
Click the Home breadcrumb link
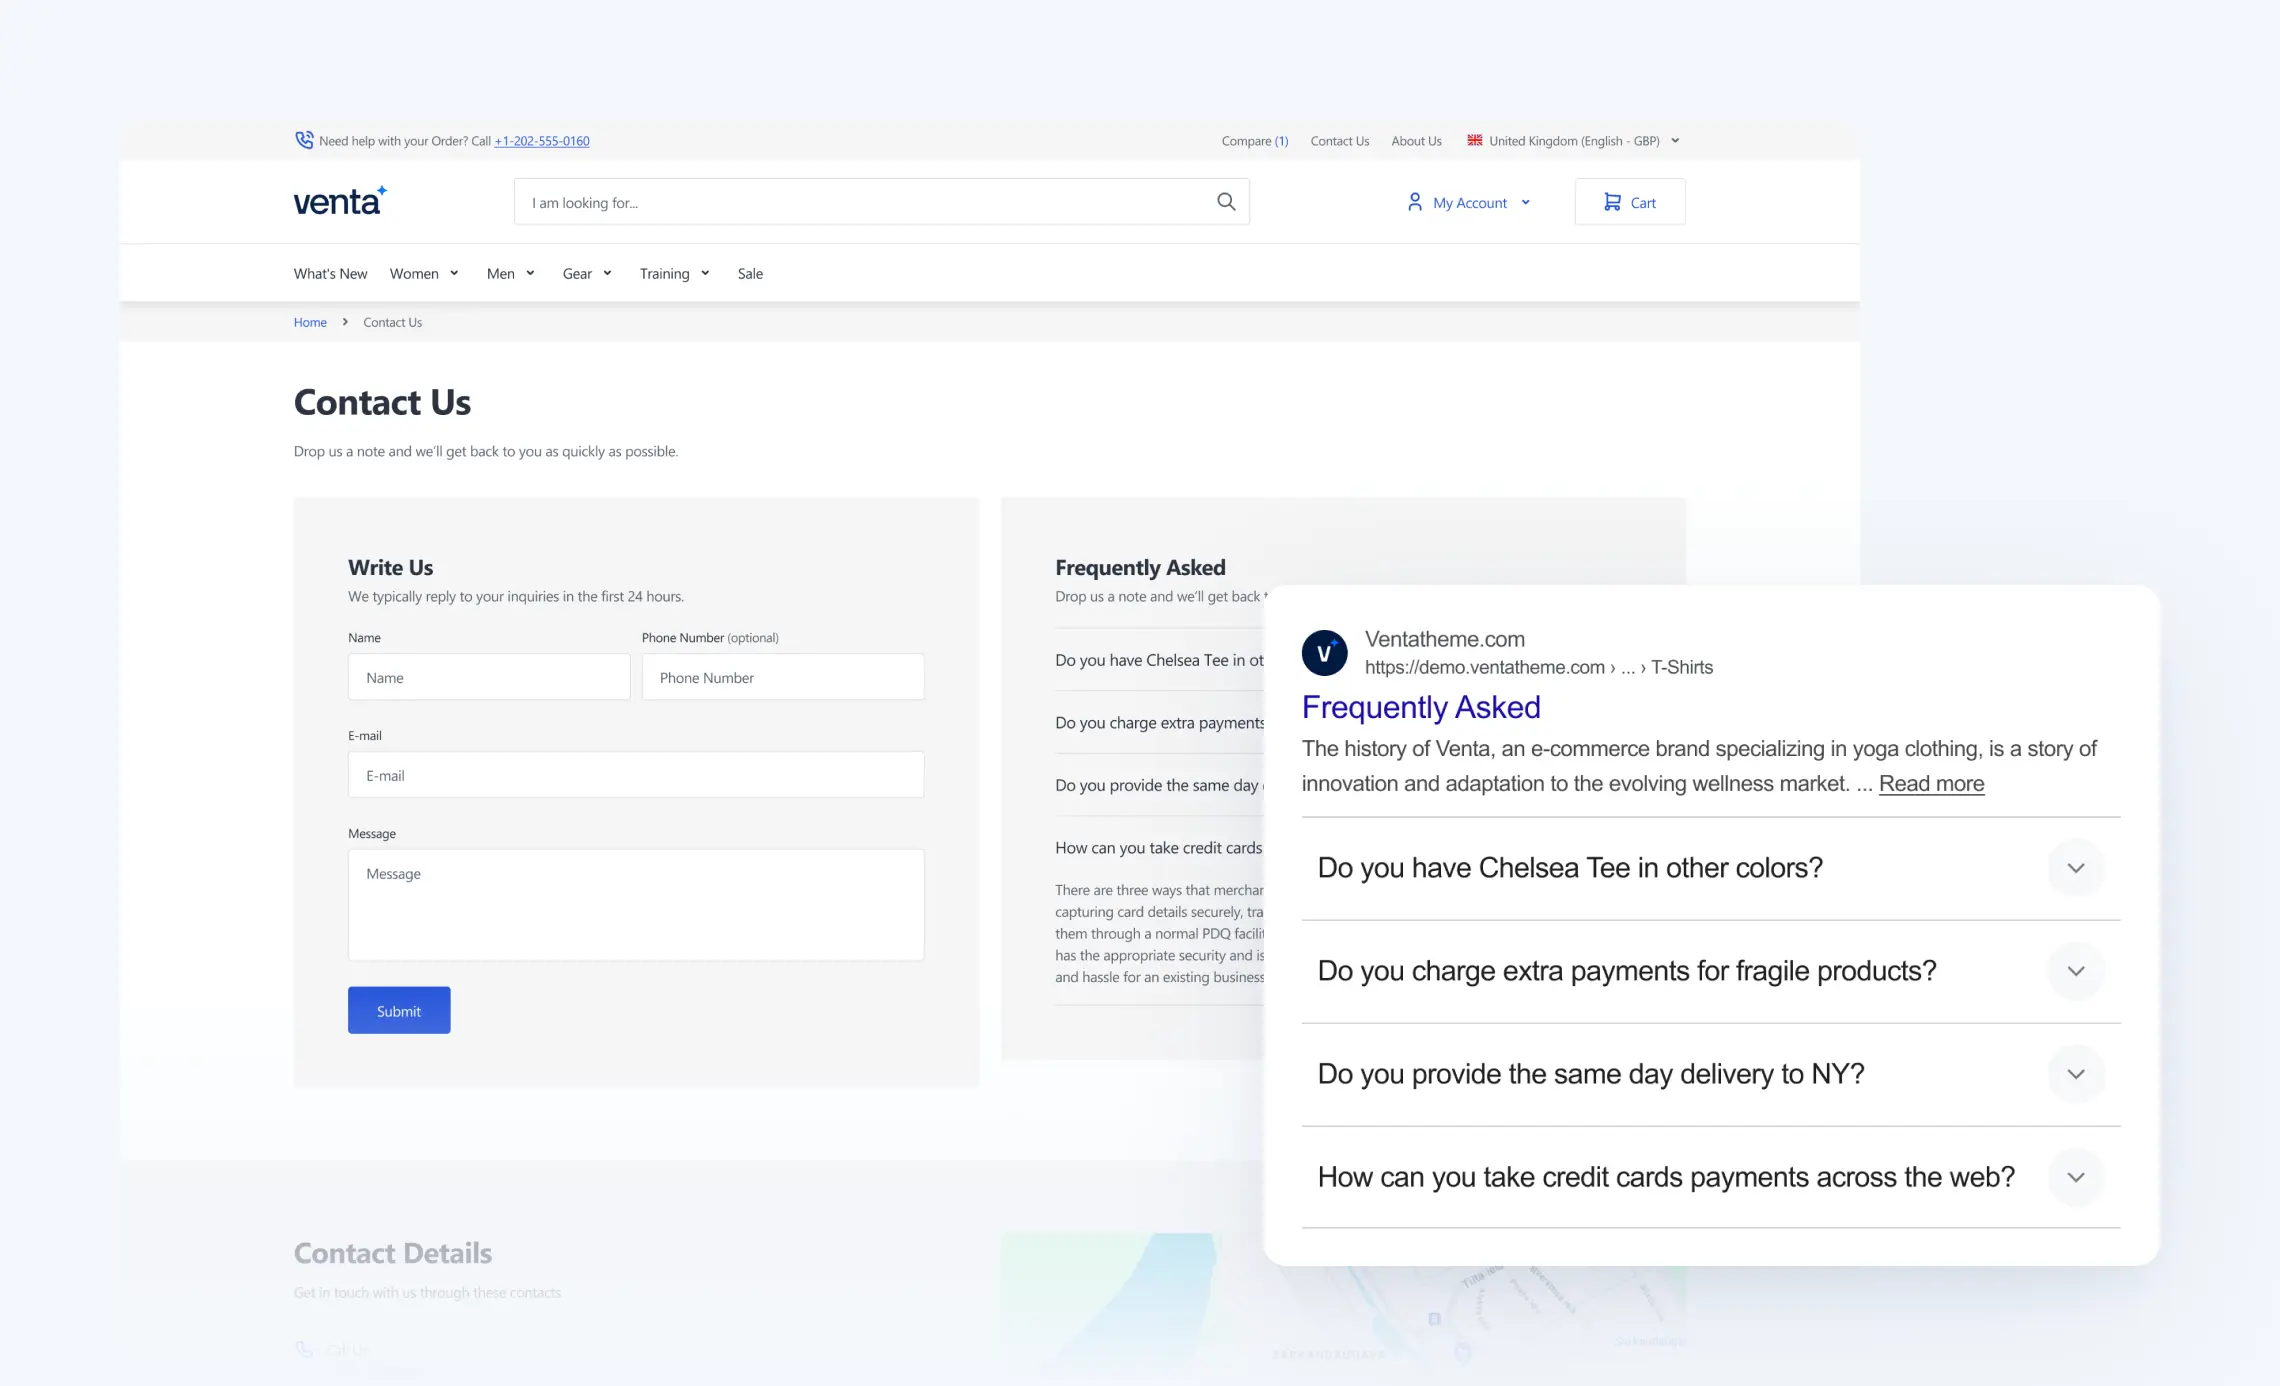coord(310,322)
